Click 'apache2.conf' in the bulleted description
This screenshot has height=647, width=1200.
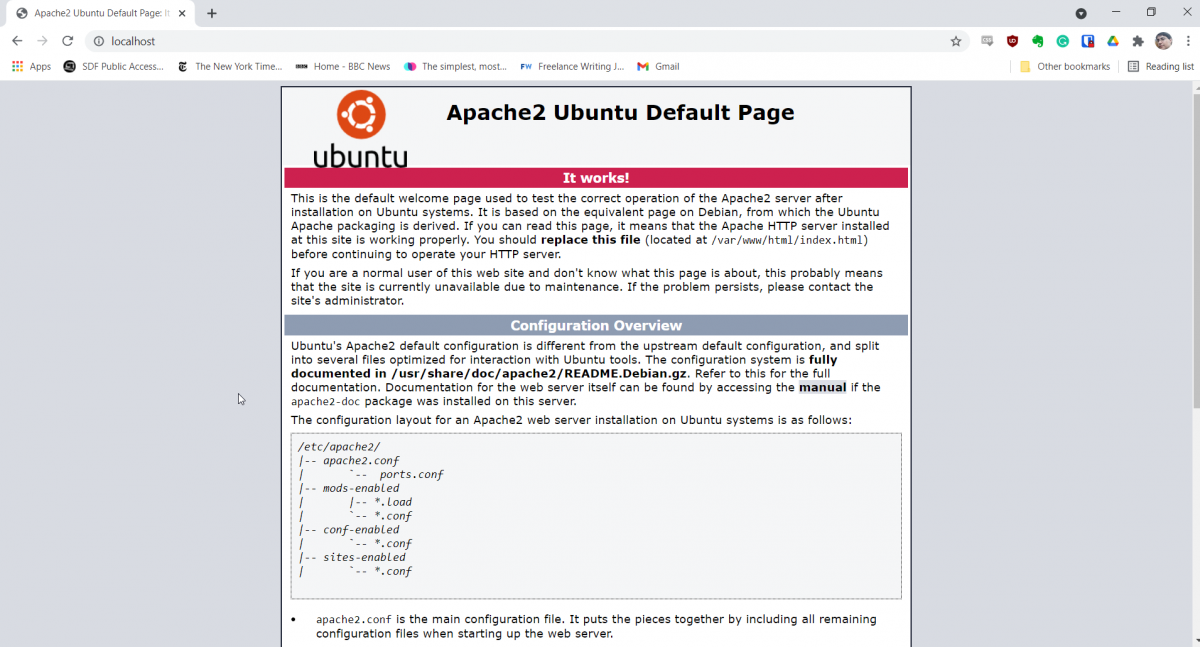pos(354,619)
